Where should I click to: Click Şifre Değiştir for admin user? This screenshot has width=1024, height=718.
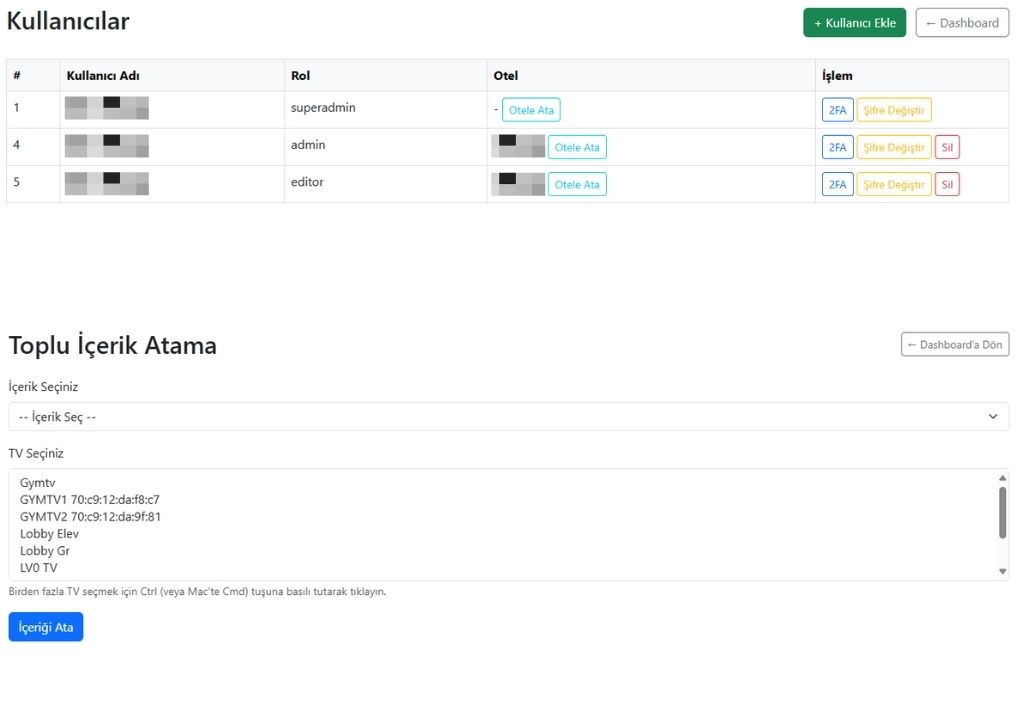[893, 147]
